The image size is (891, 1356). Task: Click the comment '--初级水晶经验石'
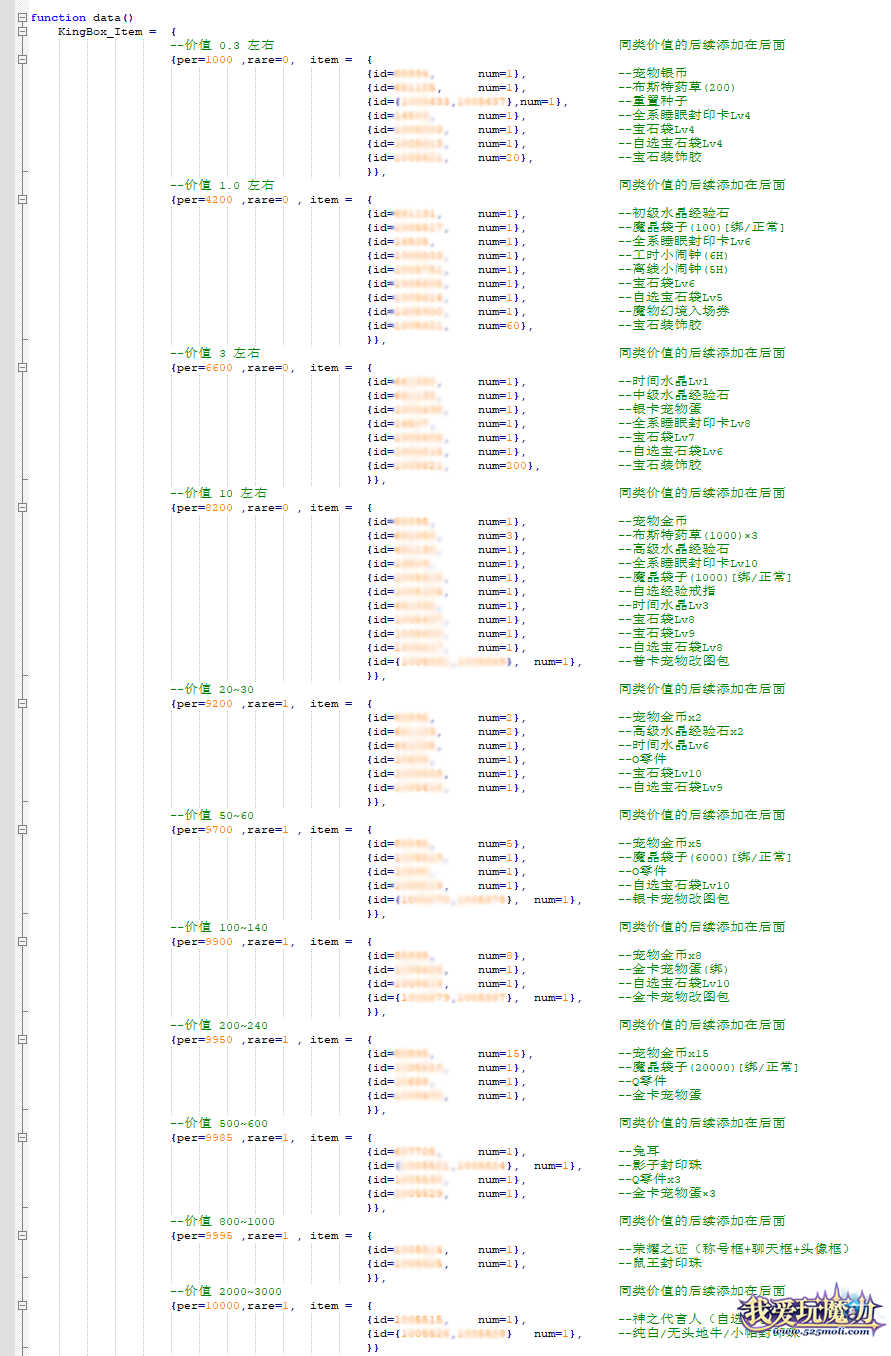[674, 213]
